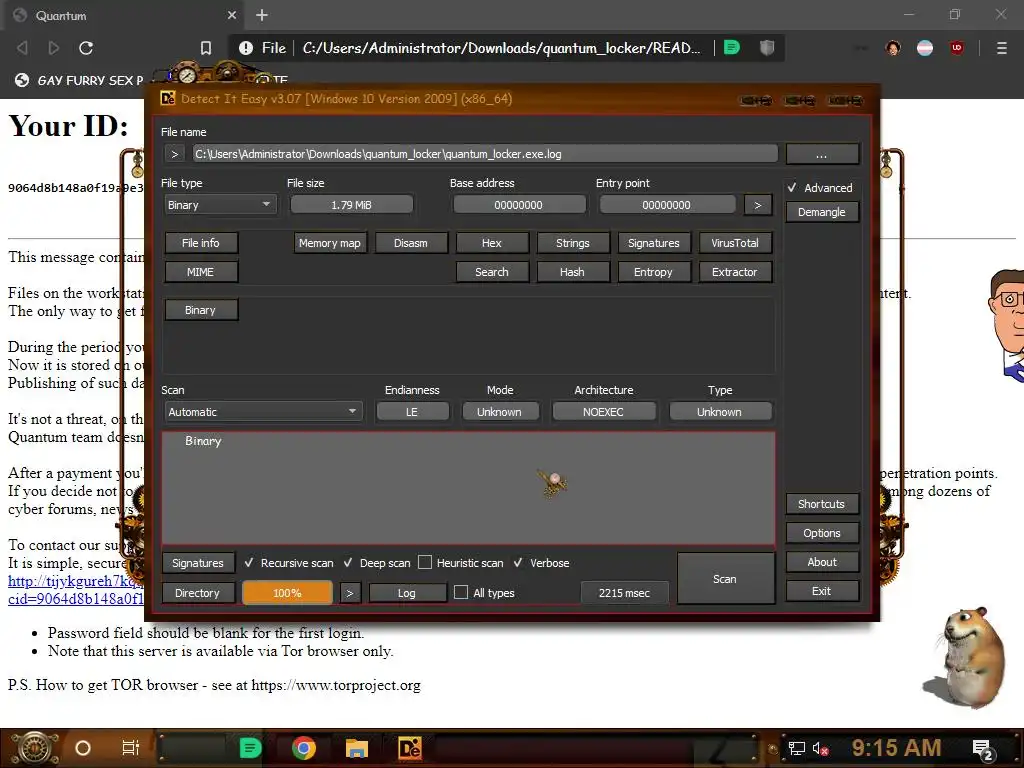Open the uBlock extension icon
The width and height of the screenshot is (1024, 768).
tap(957, 48)
